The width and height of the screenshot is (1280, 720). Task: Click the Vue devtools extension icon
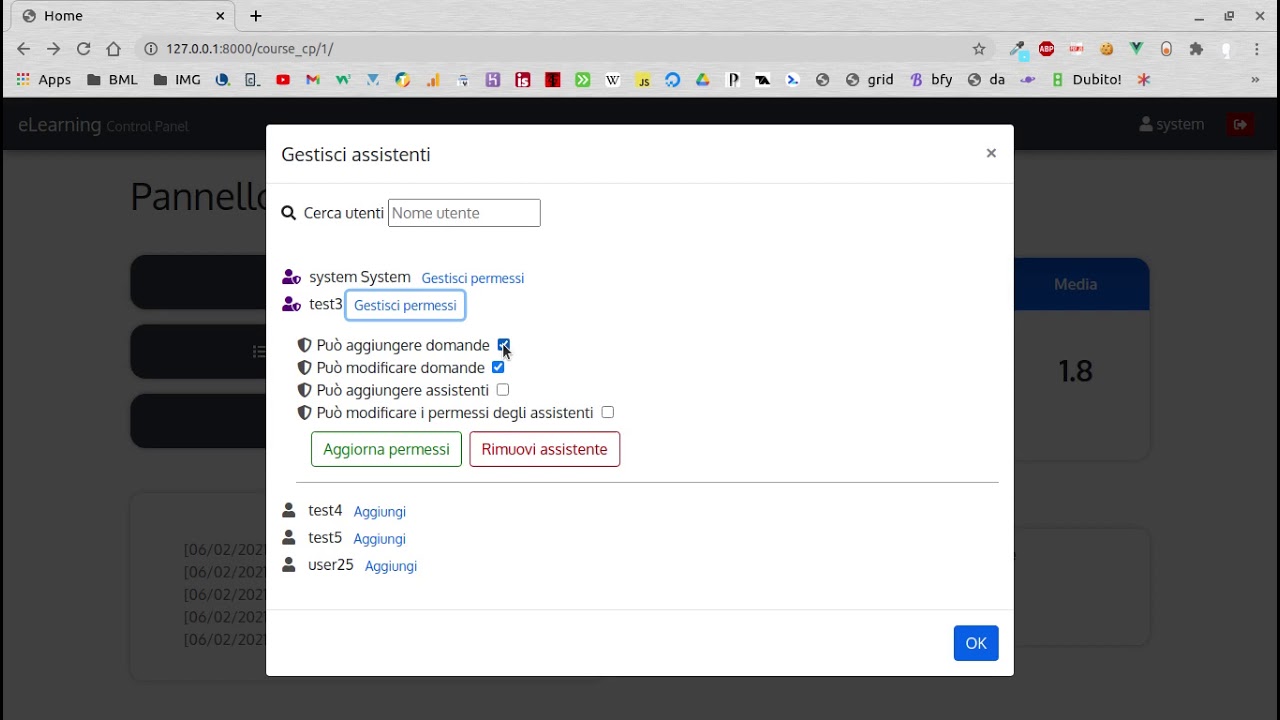(1136, 49)
